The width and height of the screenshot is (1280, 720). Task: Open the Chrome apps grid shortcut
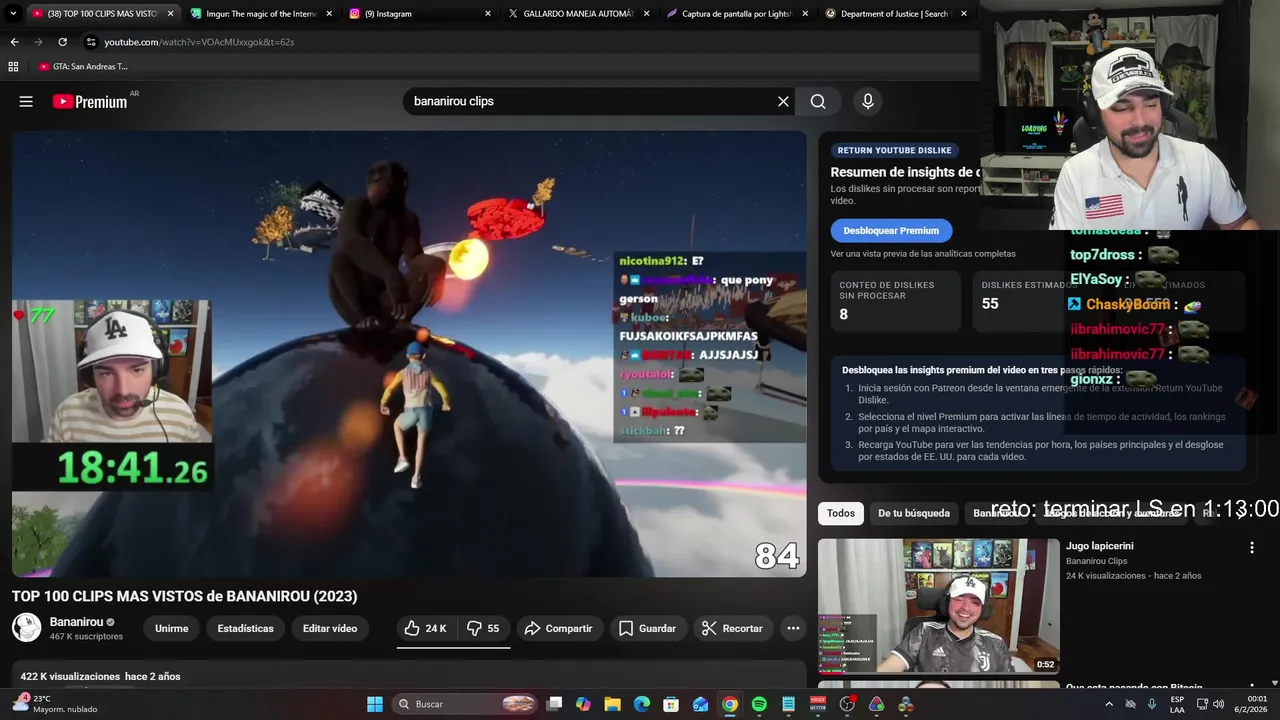[13, 66]
